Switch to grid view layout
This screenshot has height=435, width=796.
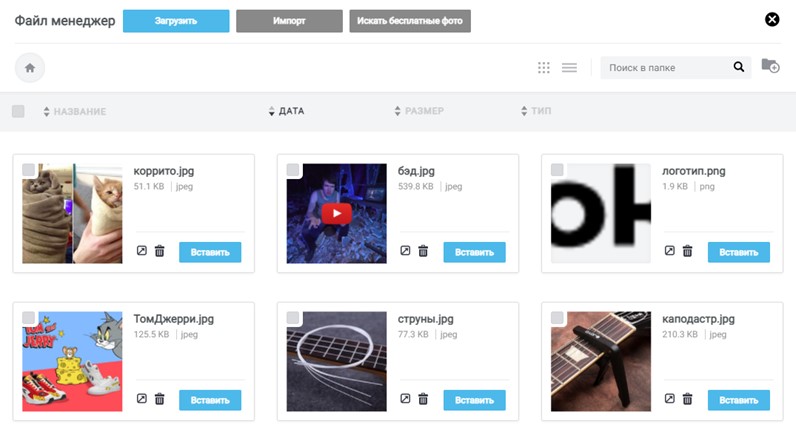tap(544, 68)
